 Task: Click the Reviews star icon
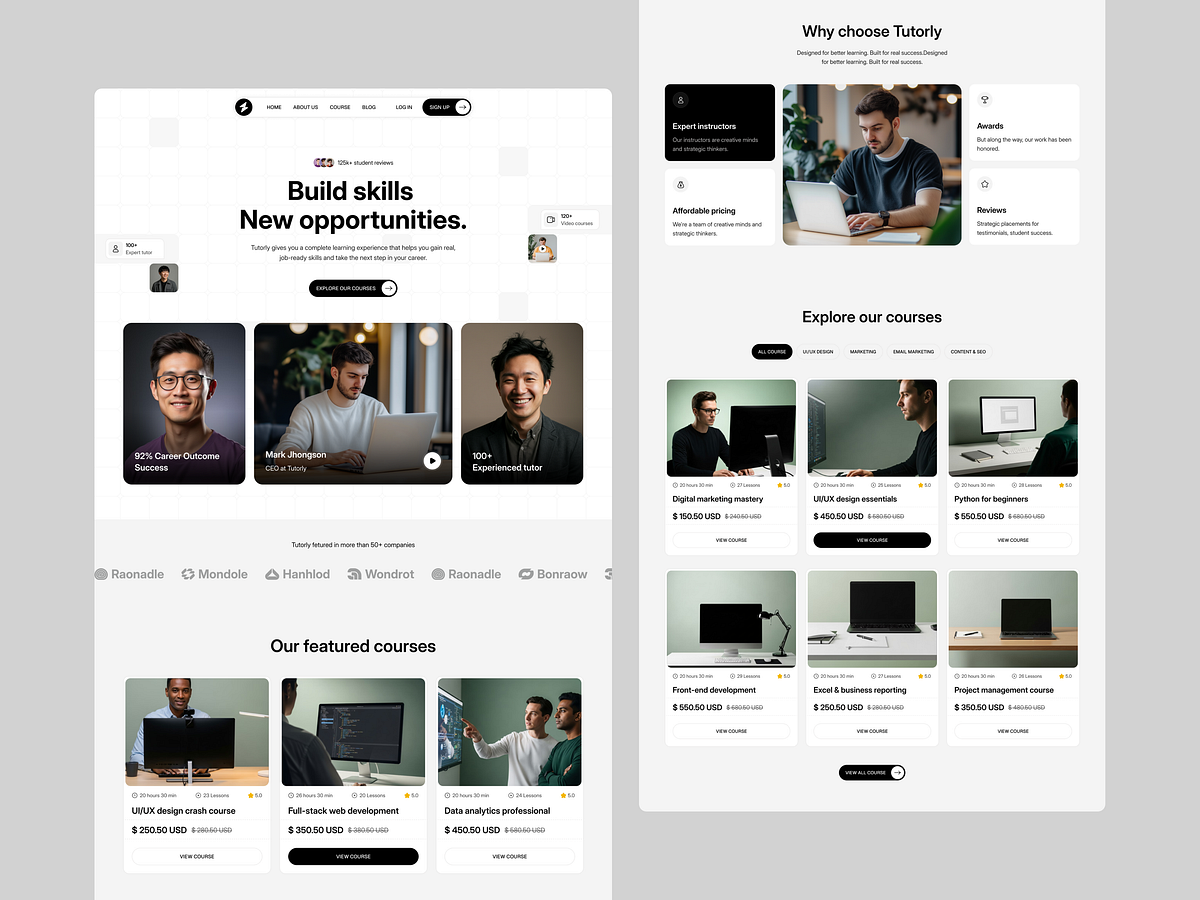984,184
